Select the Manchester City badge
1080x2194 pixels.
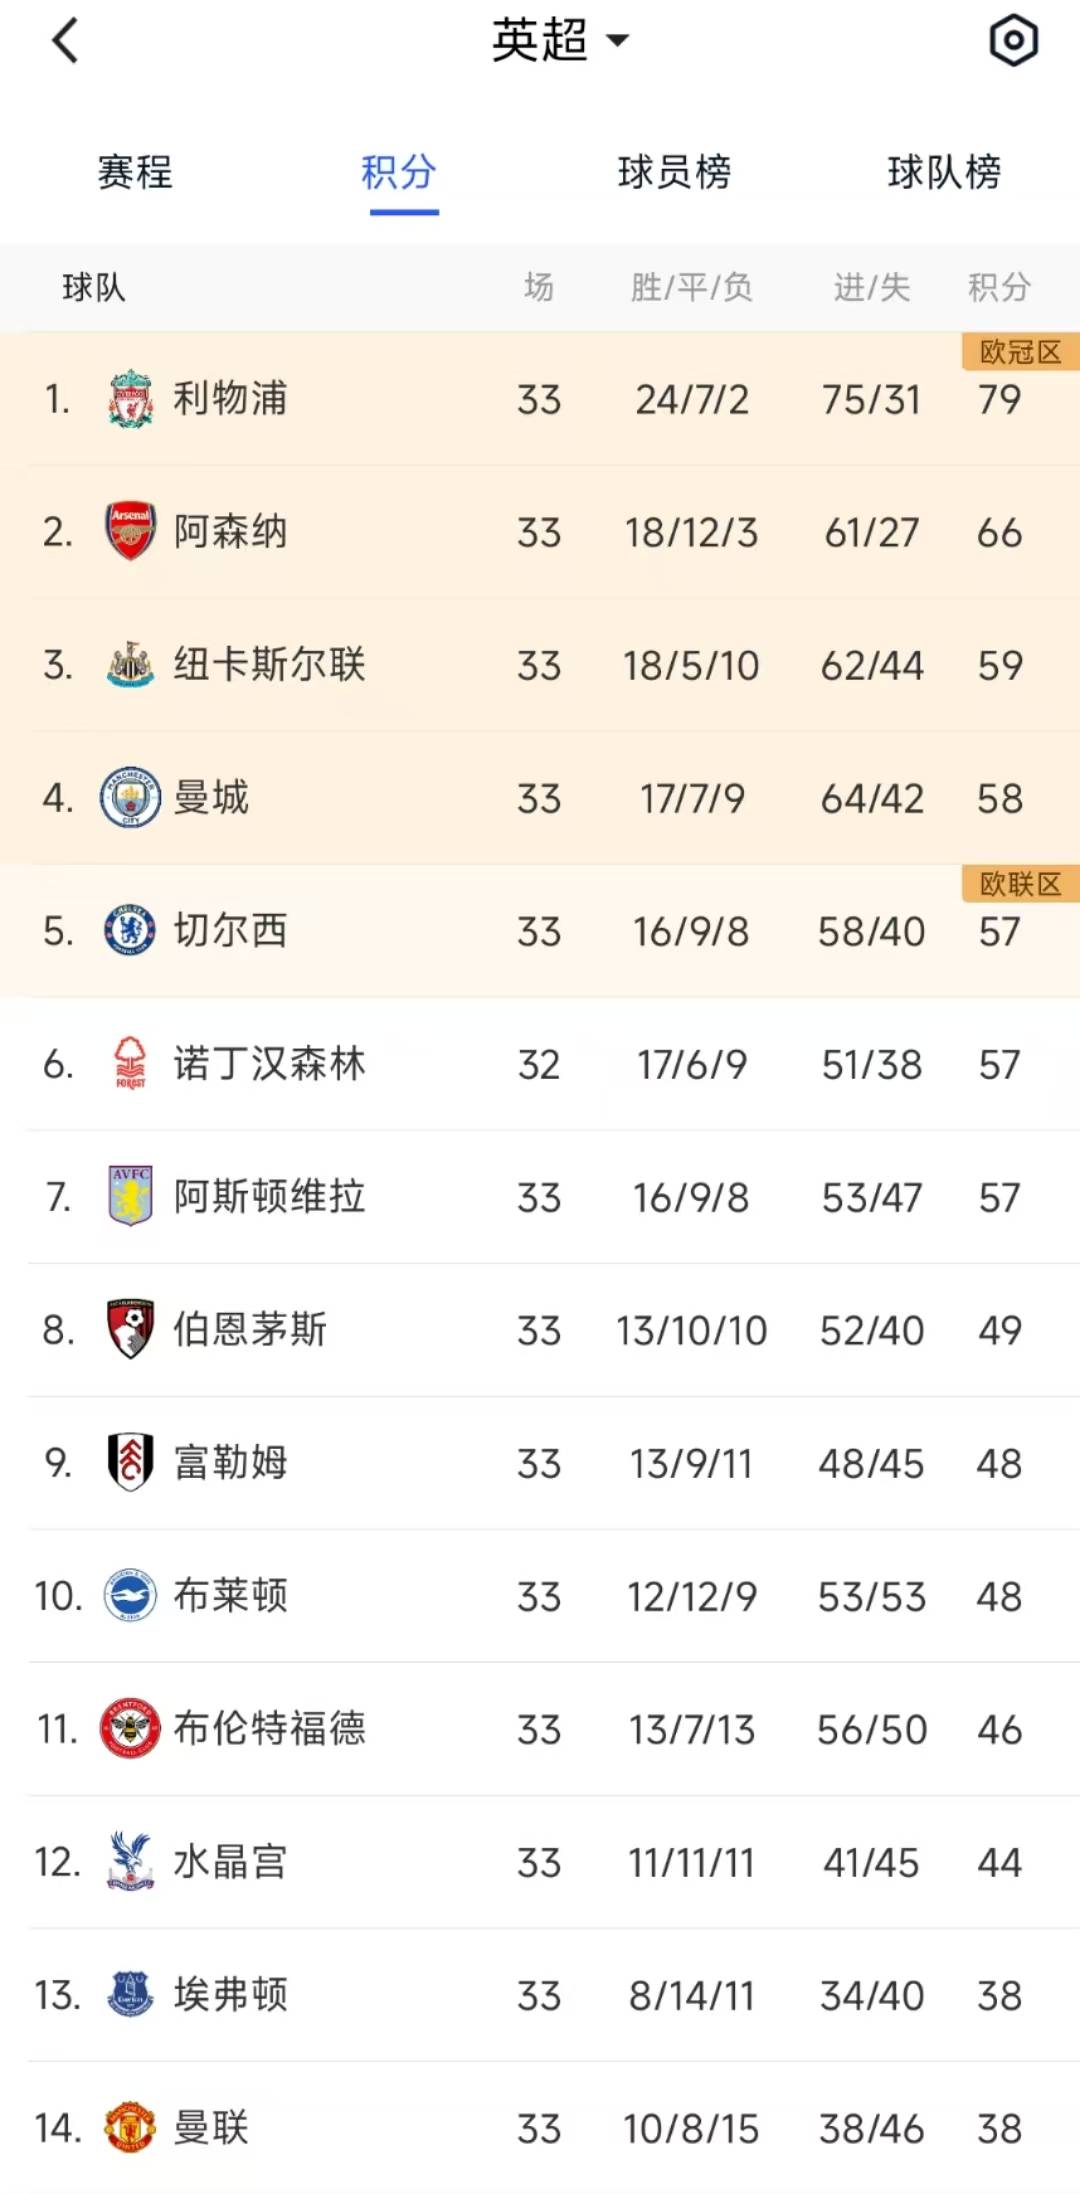click(130, 798)
